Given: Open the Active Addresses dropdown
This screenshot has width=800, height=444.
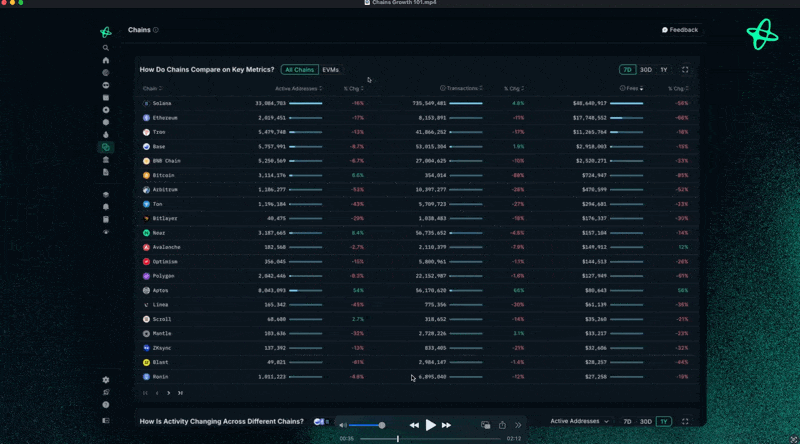Looking at the screenshot, I should tap(579, 422).
